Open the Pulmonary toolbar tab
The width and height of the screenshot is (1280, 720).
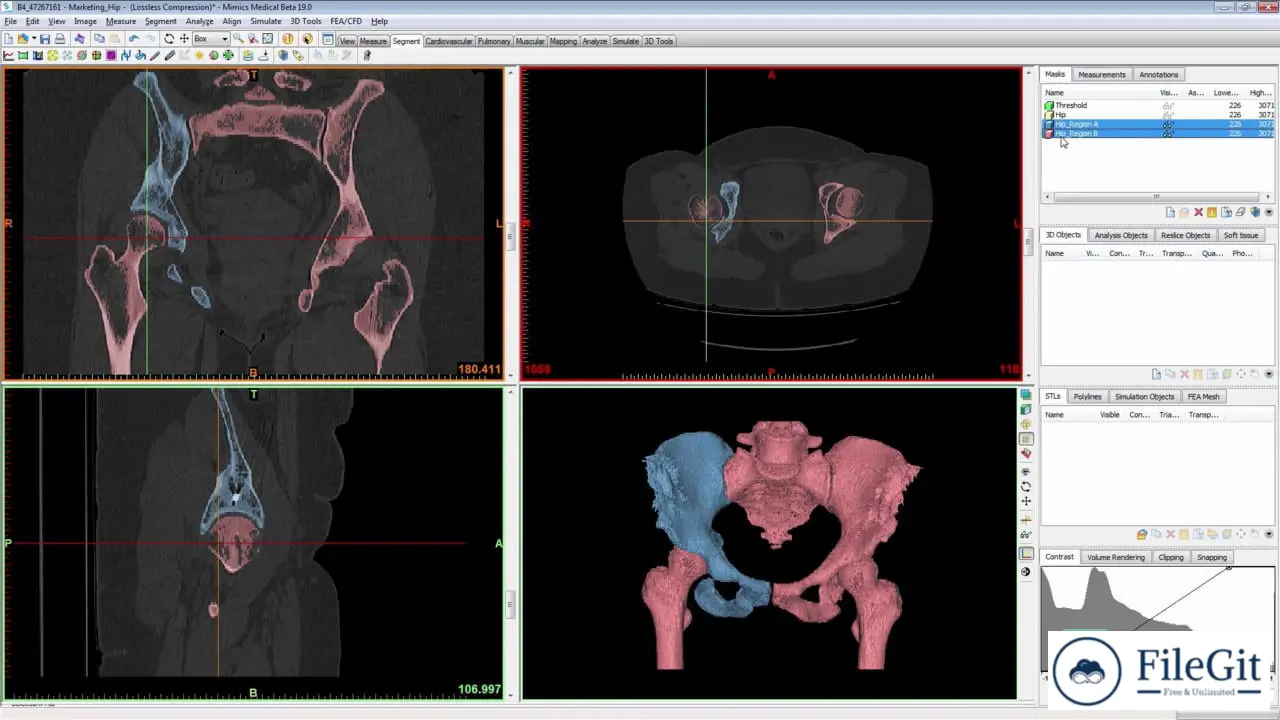coord(494,41)
